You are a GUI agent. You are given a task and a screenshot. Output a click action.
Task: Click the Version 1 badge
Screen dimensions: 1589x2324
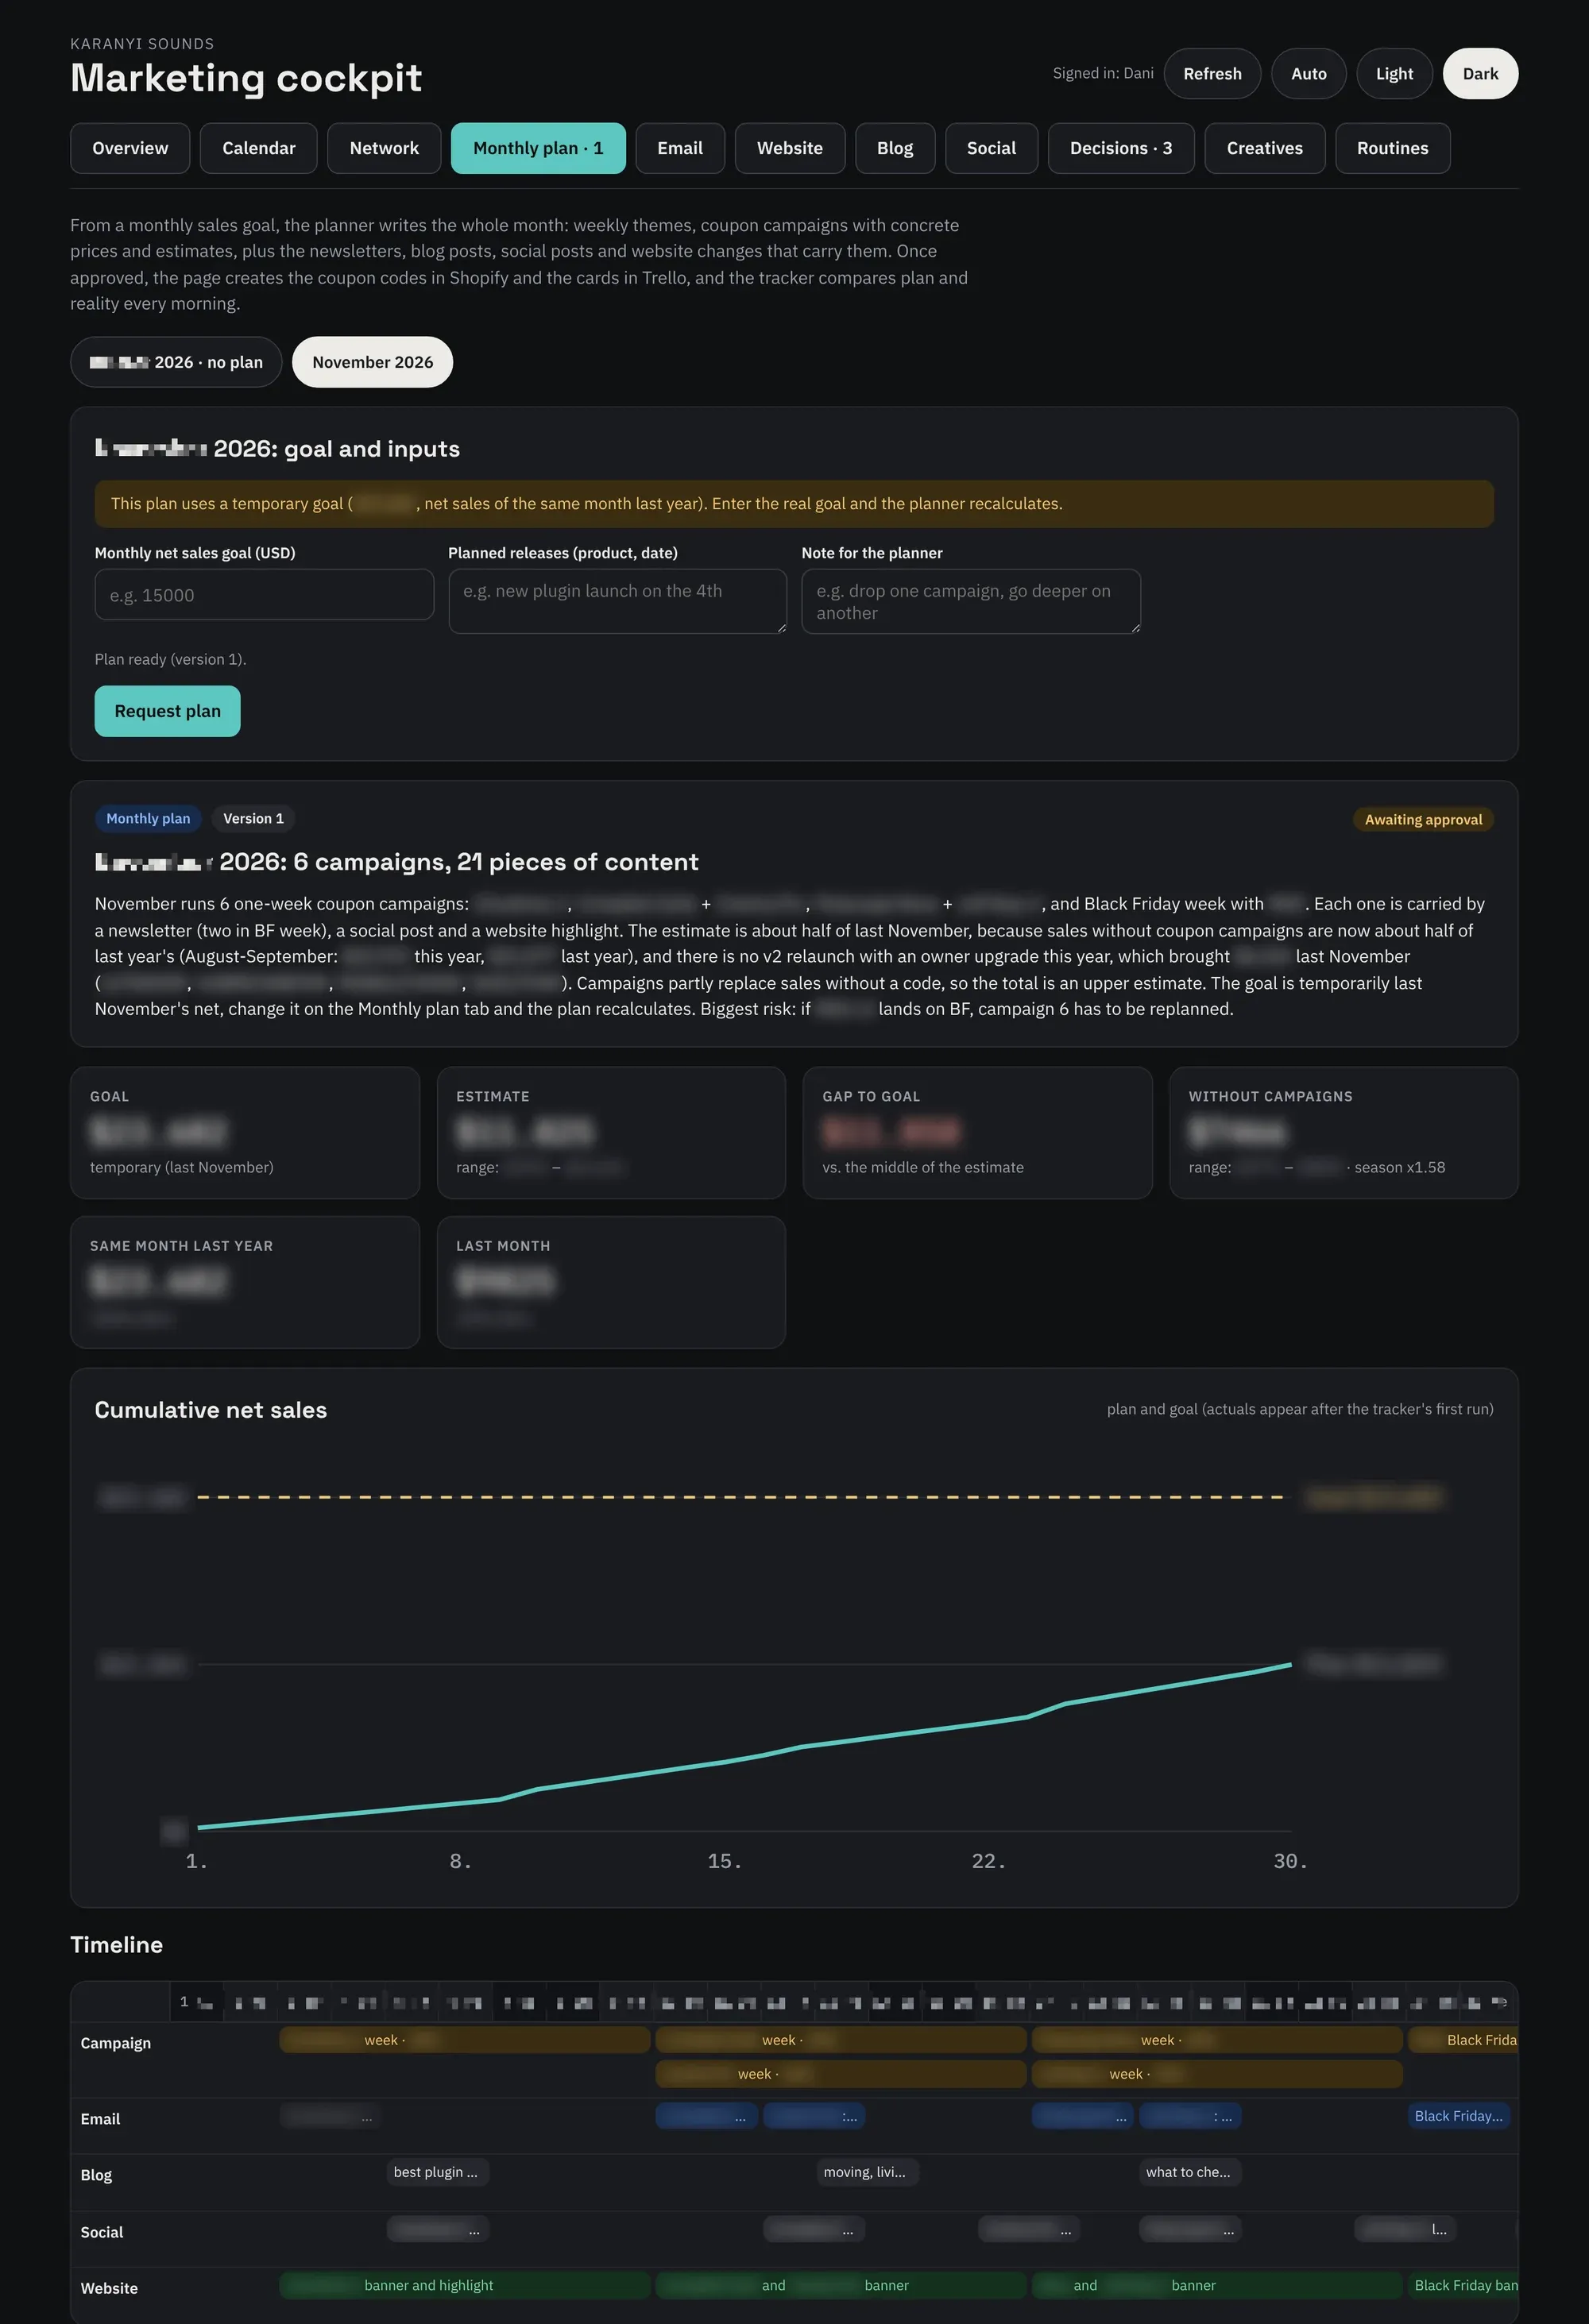[x=253, y=819]
